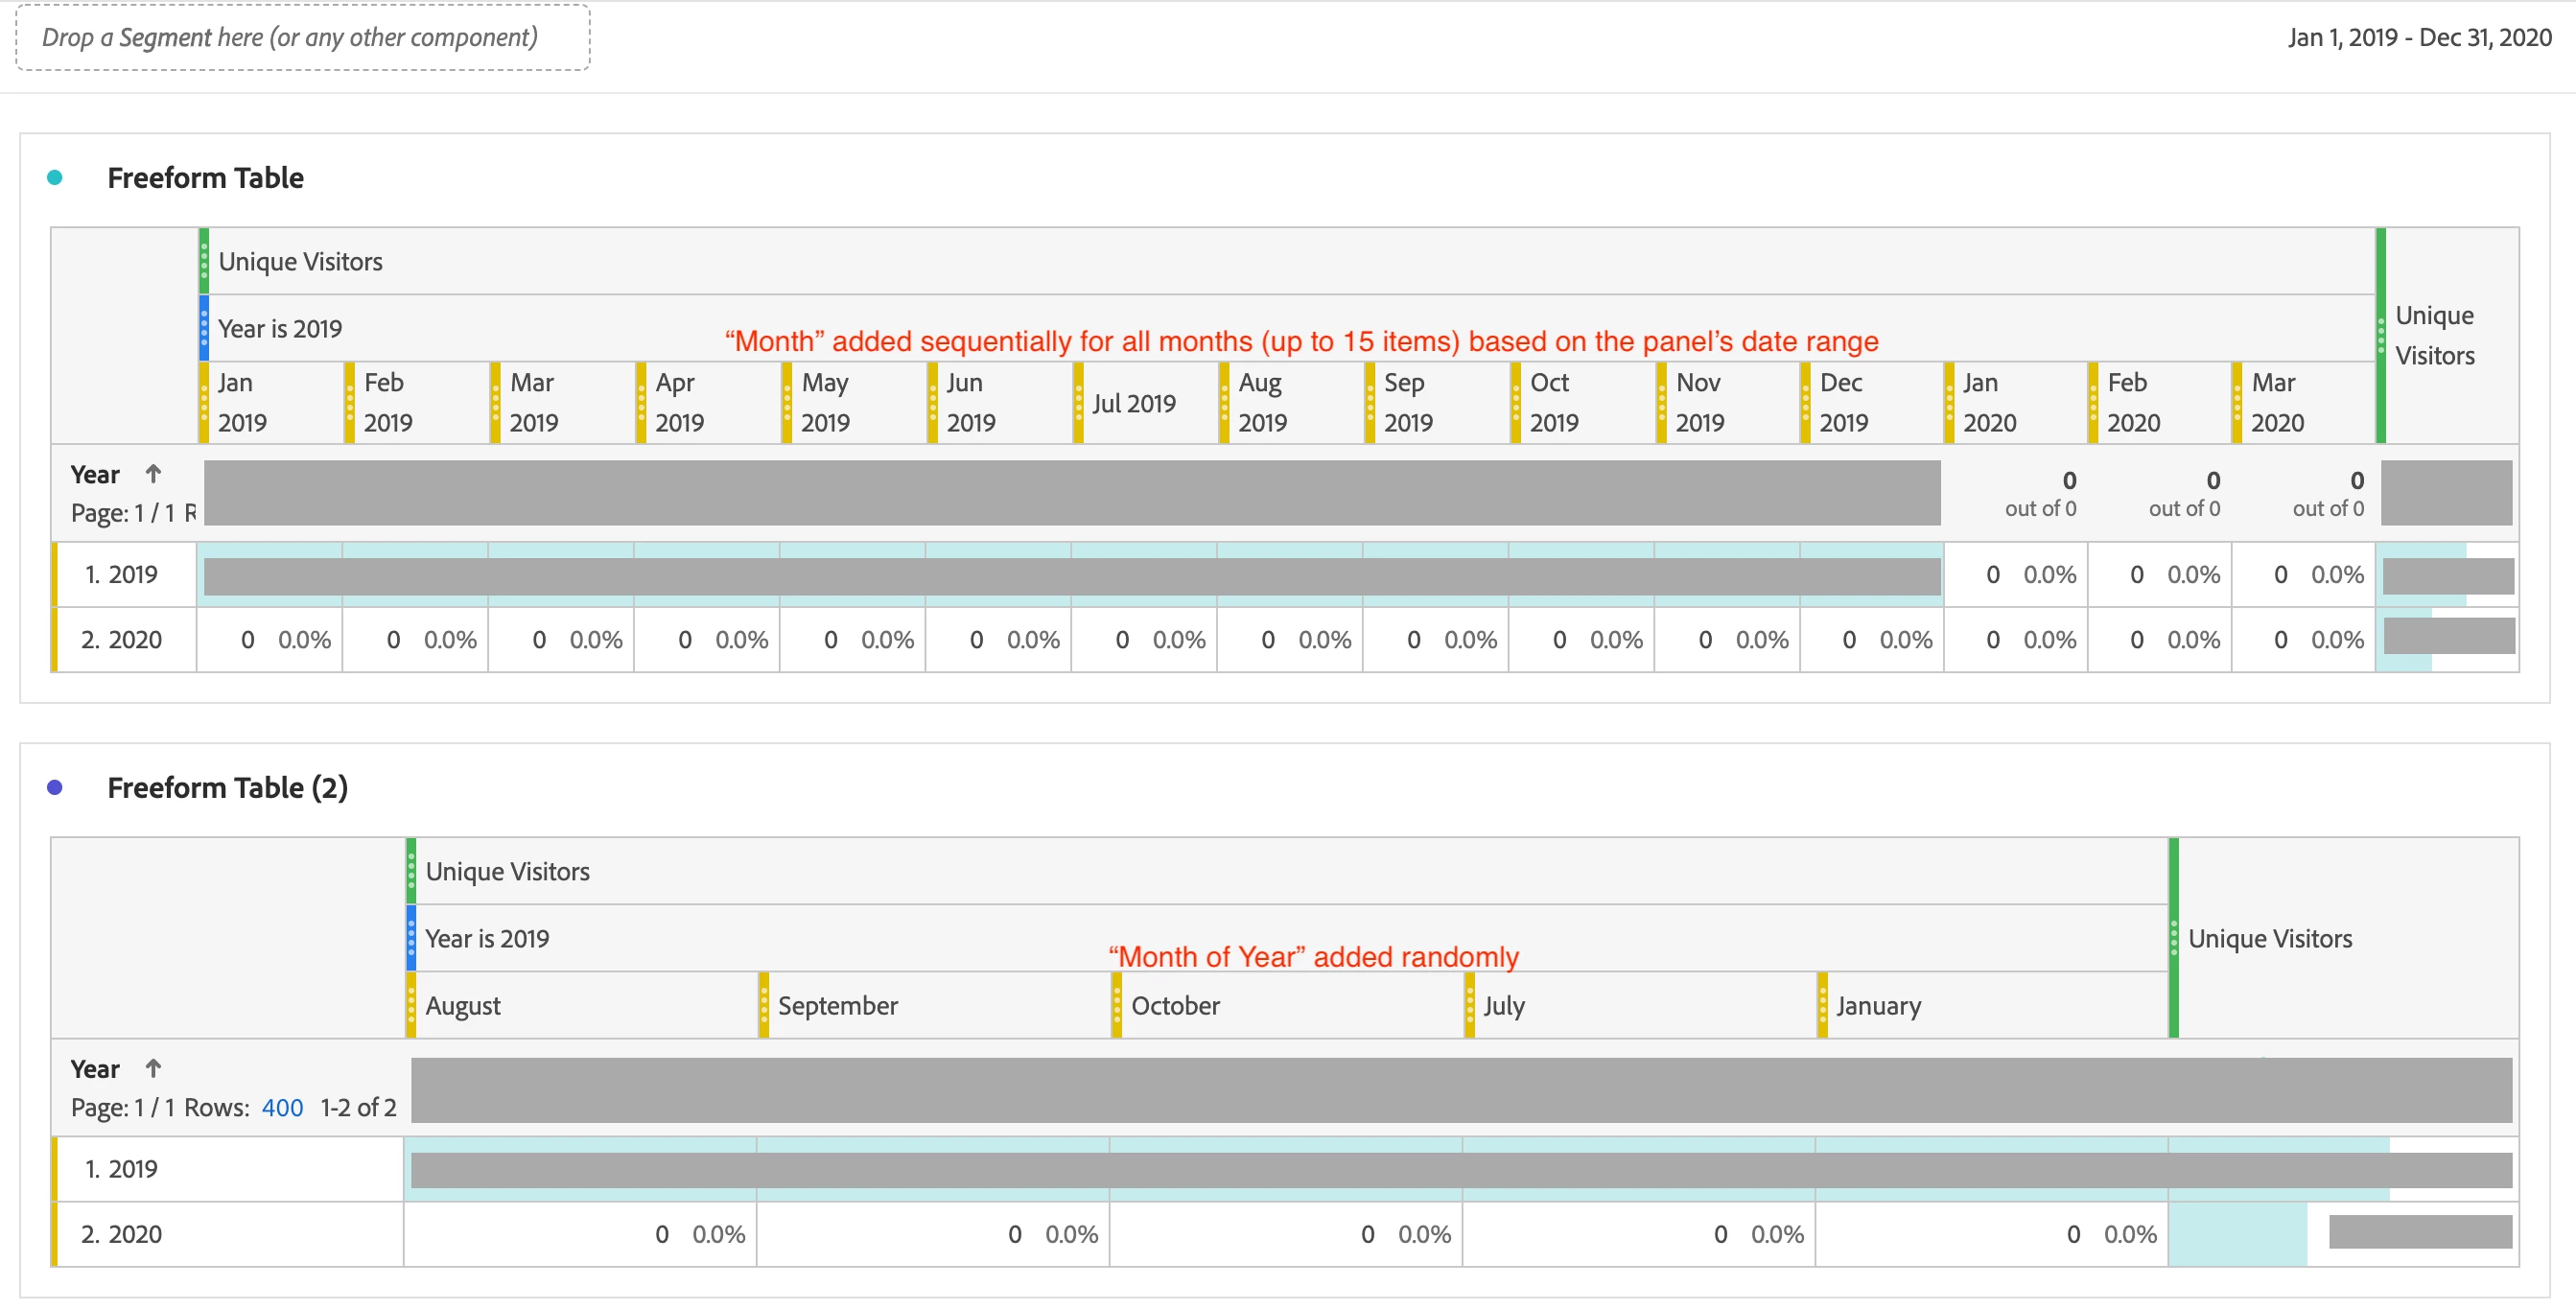Click Year sort arrow in first table

(x=153, y=474)
